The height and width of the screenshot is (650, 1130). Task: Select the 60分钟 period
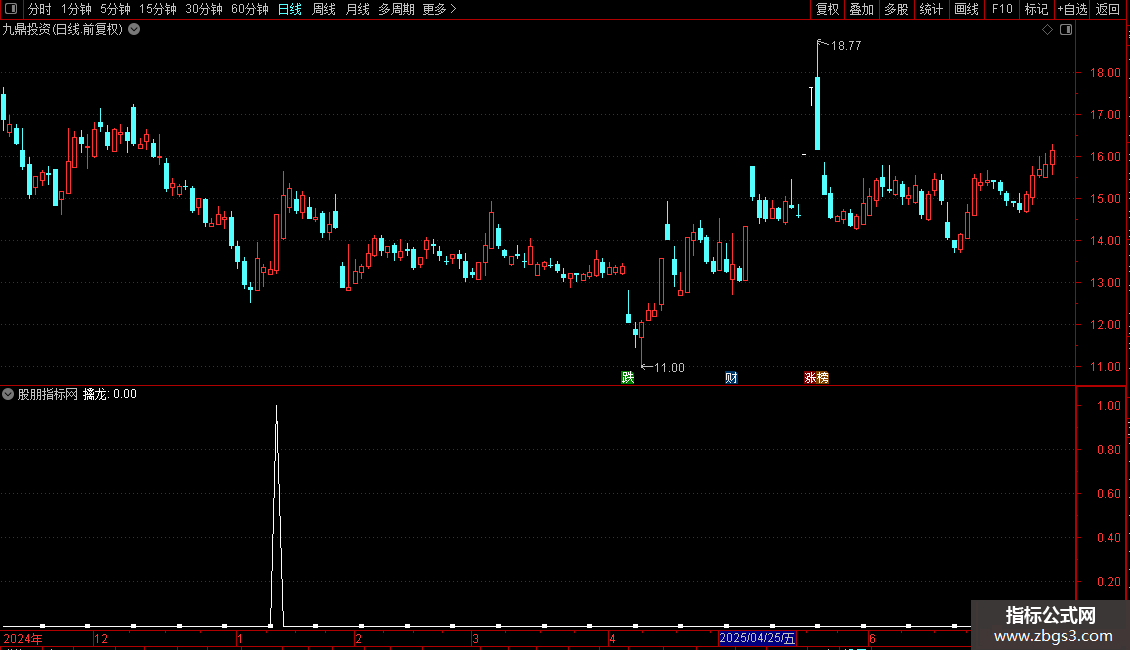click(249, 9)
